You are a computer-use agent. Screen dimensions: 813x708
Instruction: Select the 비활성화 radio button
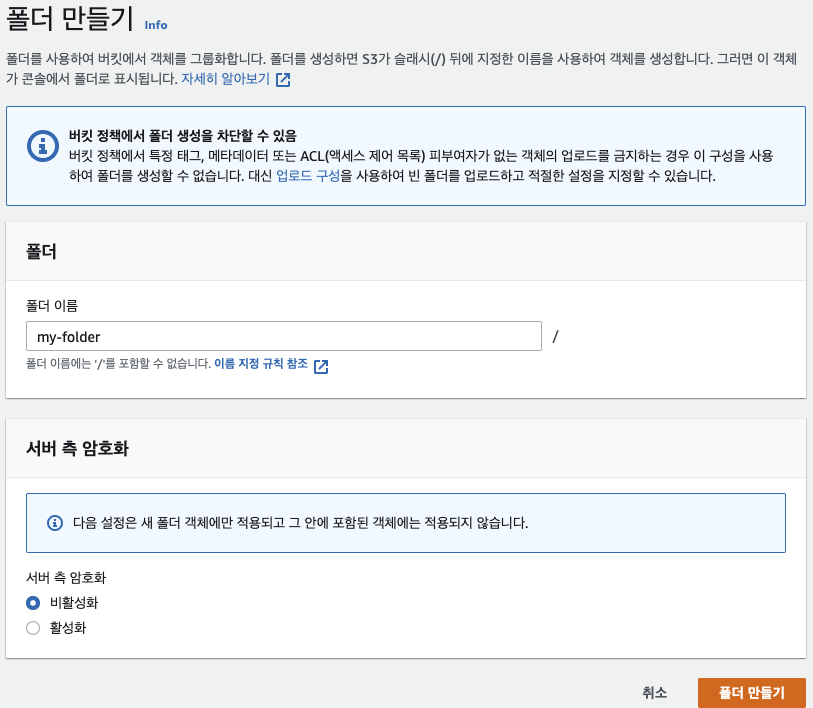(33, 603)
